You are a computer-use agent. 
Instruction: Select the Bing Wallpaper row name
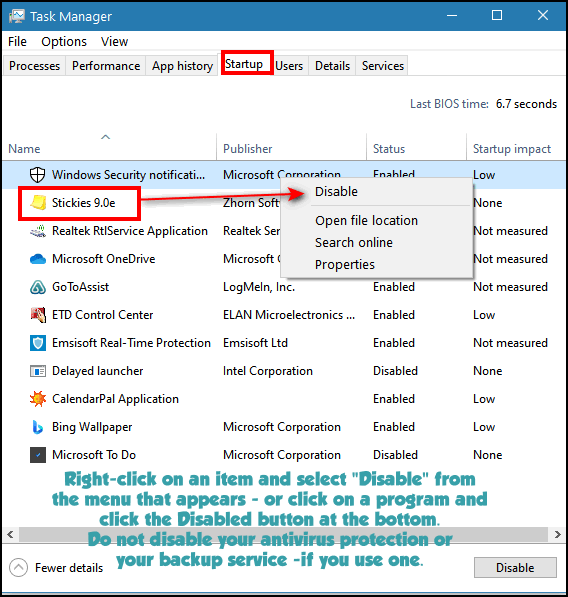point(92,427)
